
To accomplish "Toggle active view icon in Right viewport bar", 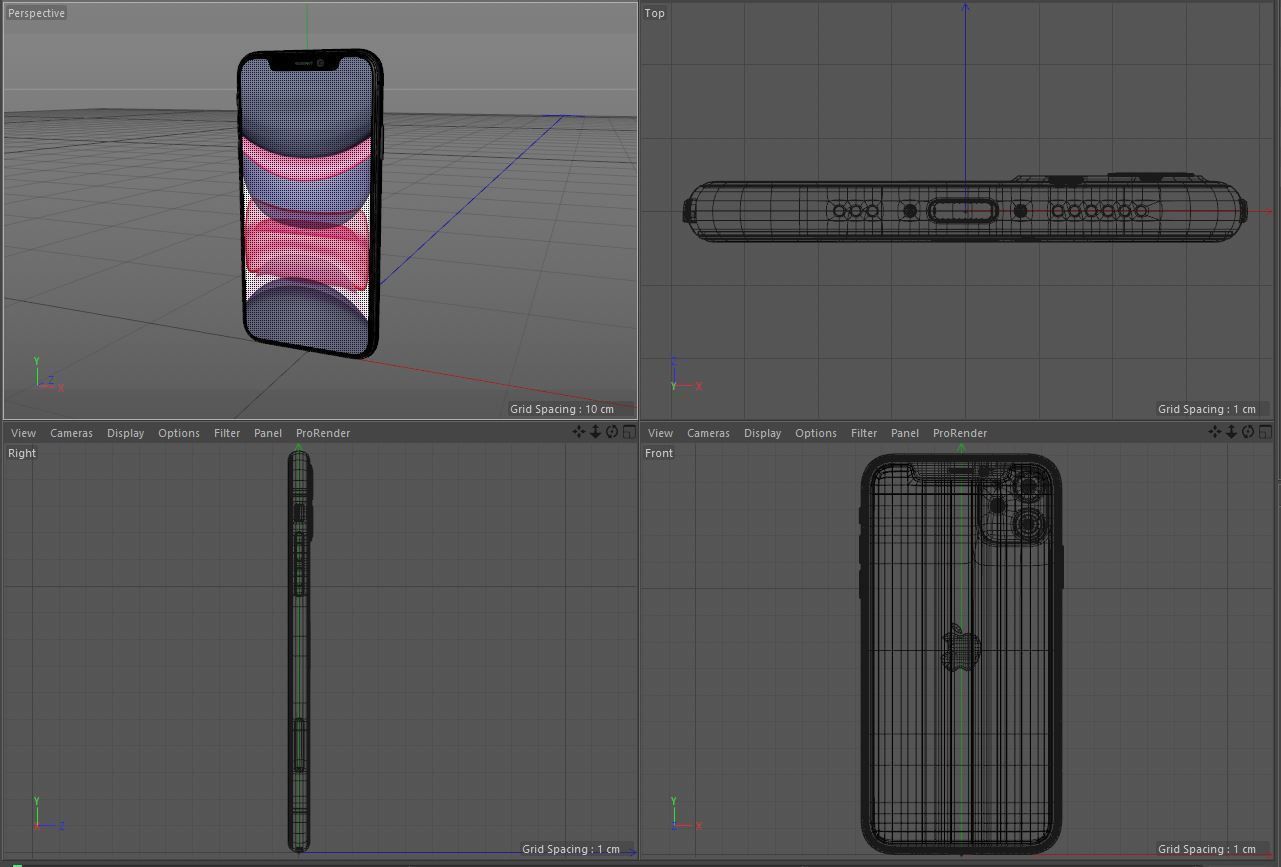I will [x=629, y=432].
